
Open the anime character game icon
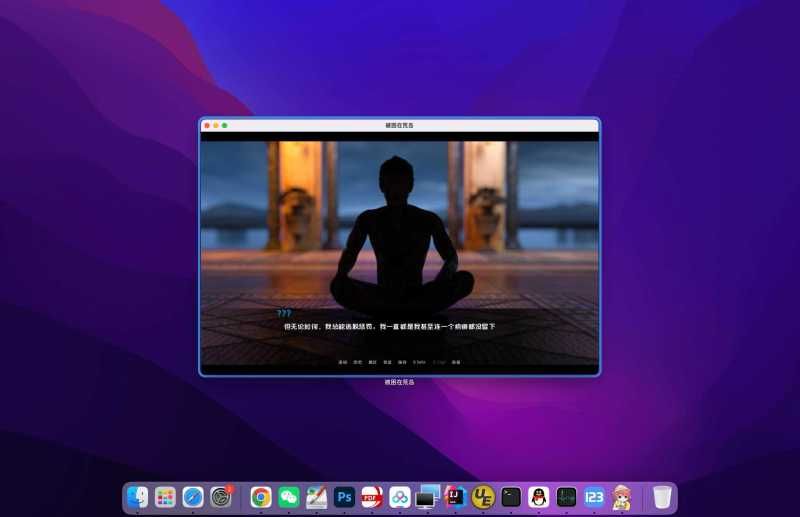(621, 498)
